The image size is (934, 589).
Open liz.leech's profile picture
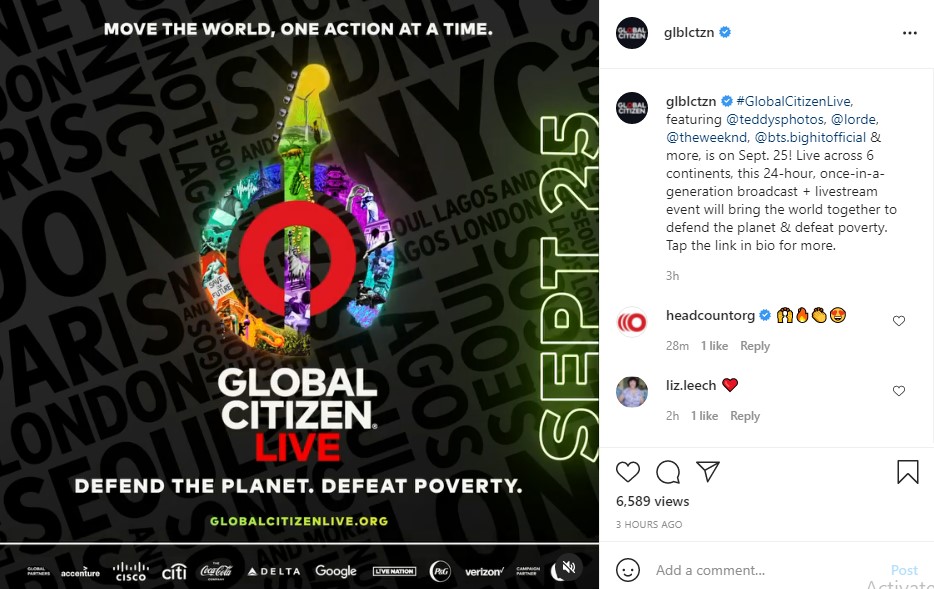point(631,392)
